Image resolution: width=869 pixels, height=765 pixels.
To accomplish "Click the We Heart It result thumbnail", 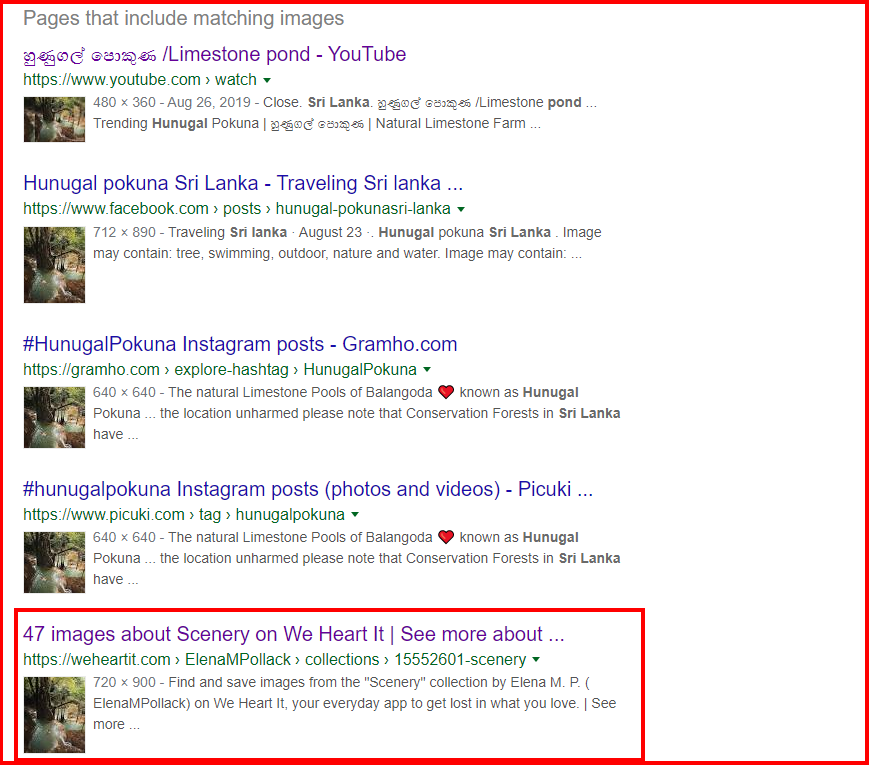I will 54,715.
